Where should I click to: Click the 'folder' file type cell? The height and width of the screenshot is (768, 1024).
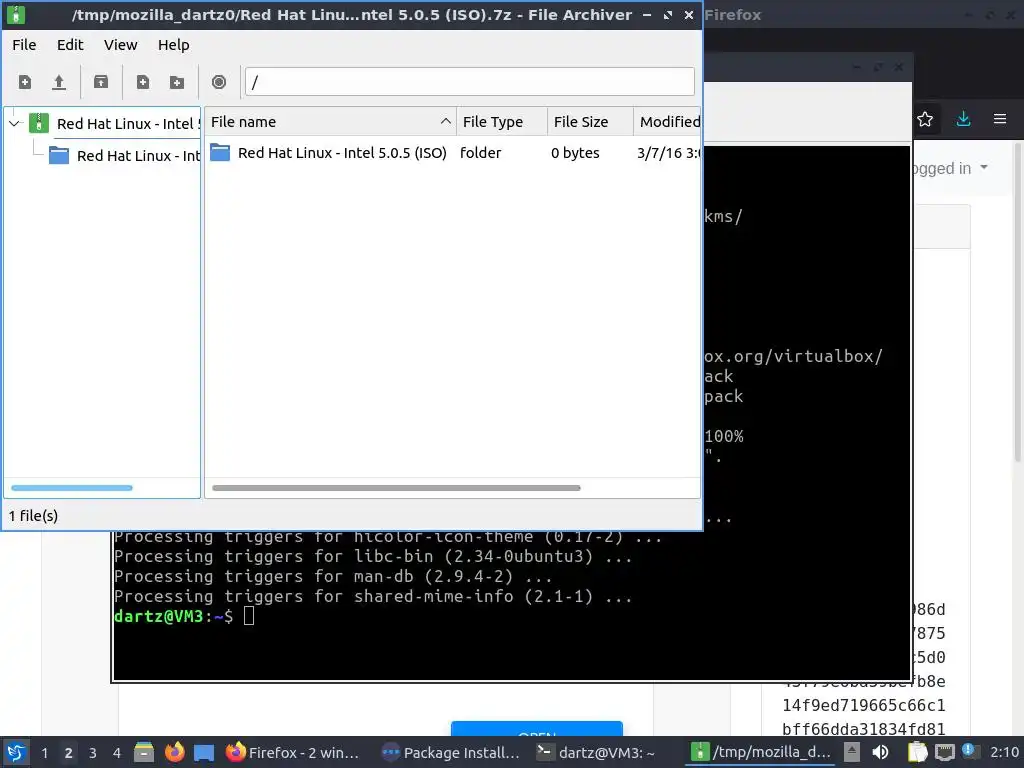point(481,153)
